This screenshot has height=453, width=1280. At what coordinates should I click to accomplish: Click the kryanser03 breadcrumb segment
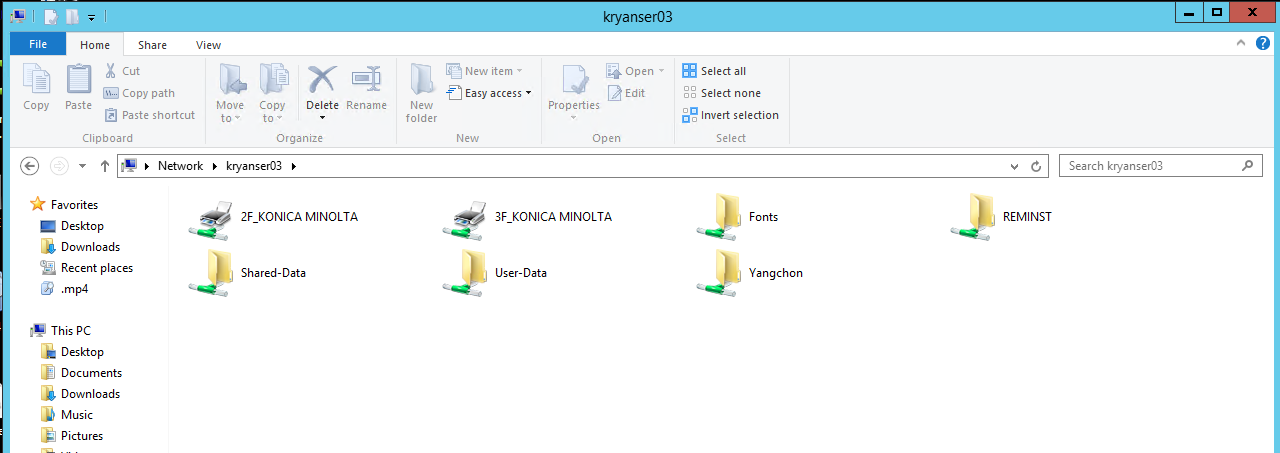256,166
